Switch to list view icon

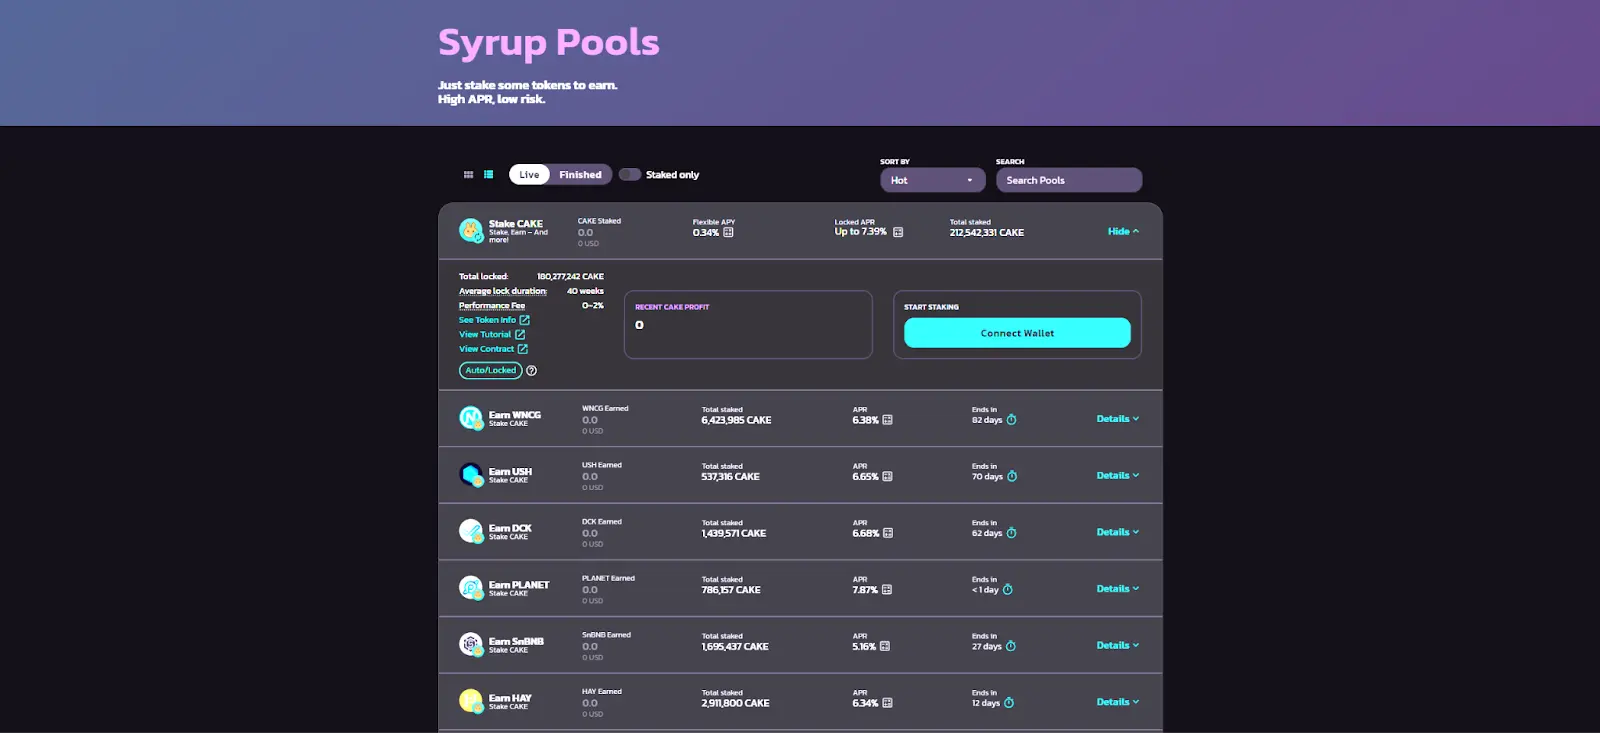click(x=489, y=175)
